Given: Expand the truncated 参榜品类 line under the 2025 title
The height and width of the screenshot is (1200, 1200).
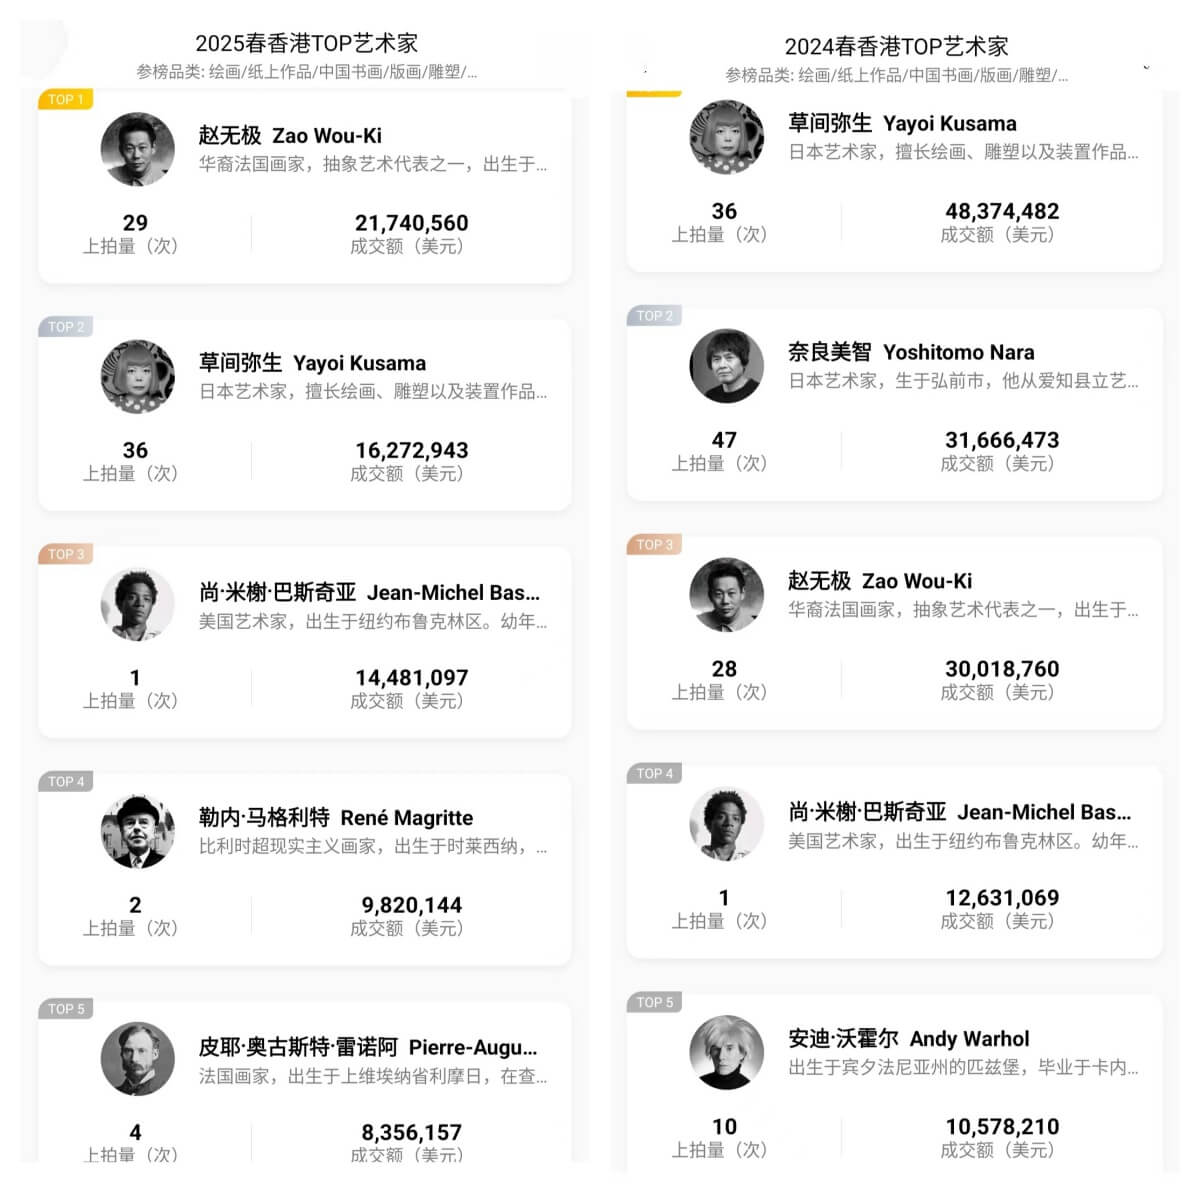Looking at the screenshot, I should (306, 72).
